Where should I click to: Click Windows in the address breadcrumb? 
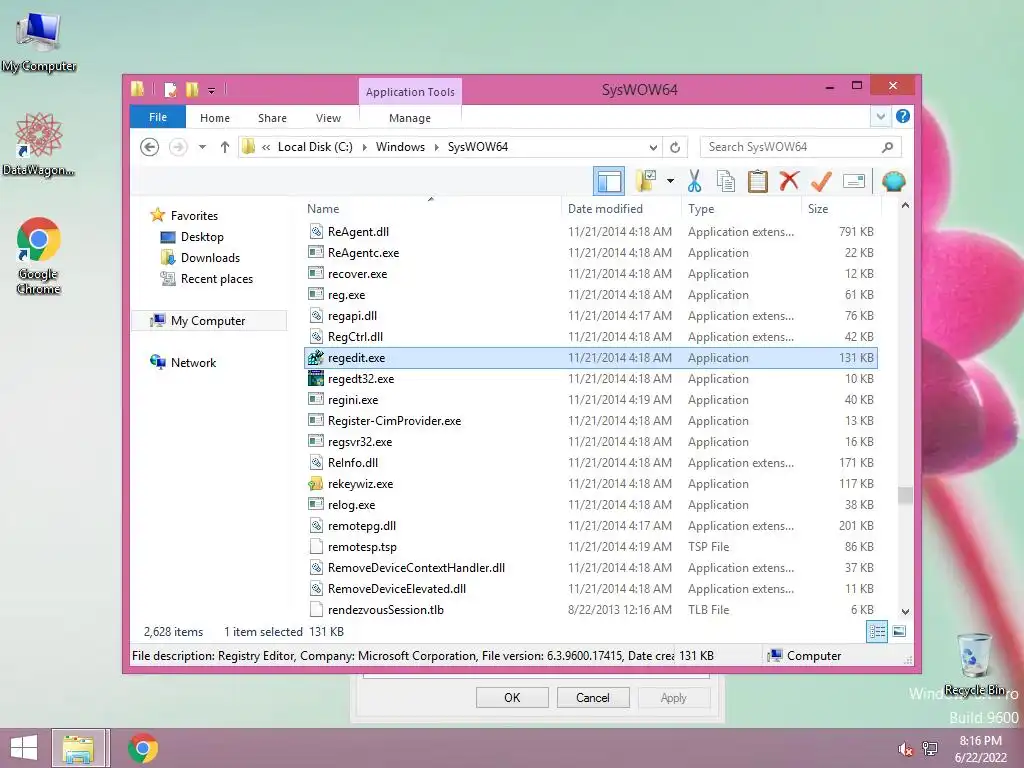(x=400, y=147)
